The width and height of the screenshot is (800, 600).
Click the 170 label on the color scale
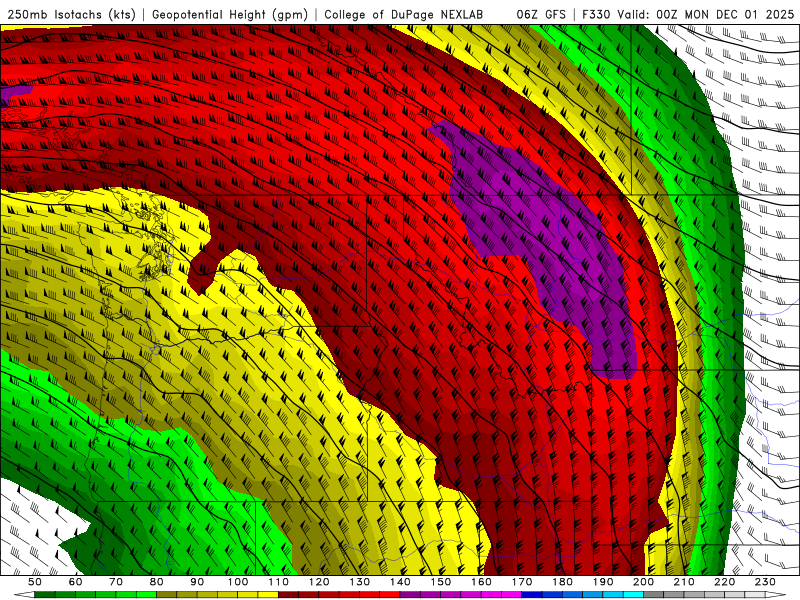coord(522,582)
